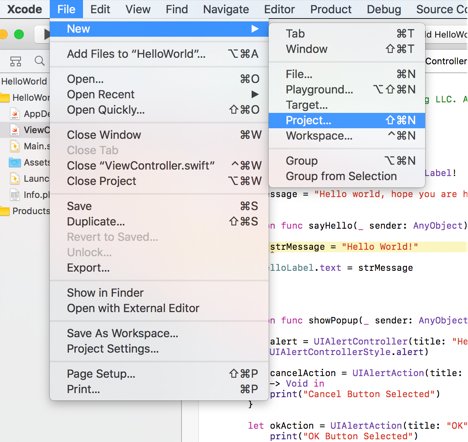This screenshot has width=468, height=442.
Task: Expand the Open Recent submenu
Action: pos(159,94)
